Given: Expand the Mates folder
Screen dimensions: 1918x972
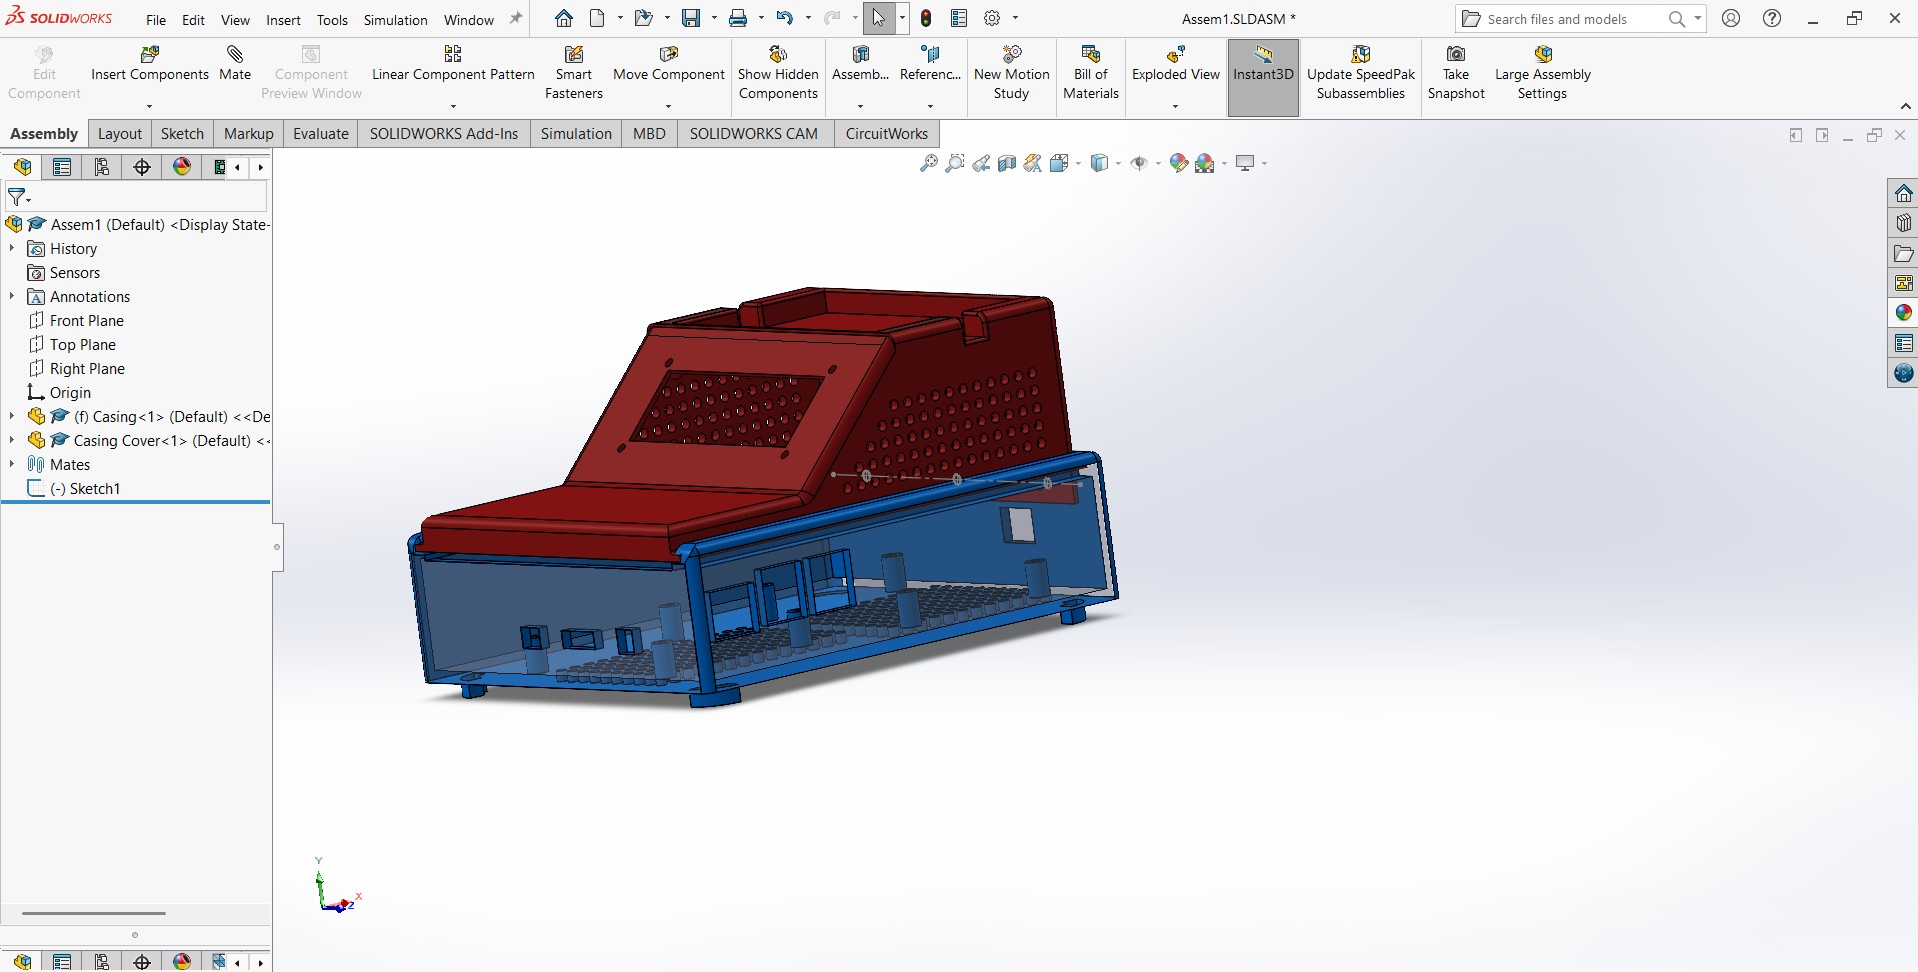Looking at the screenshot, I should coord(12,464).
